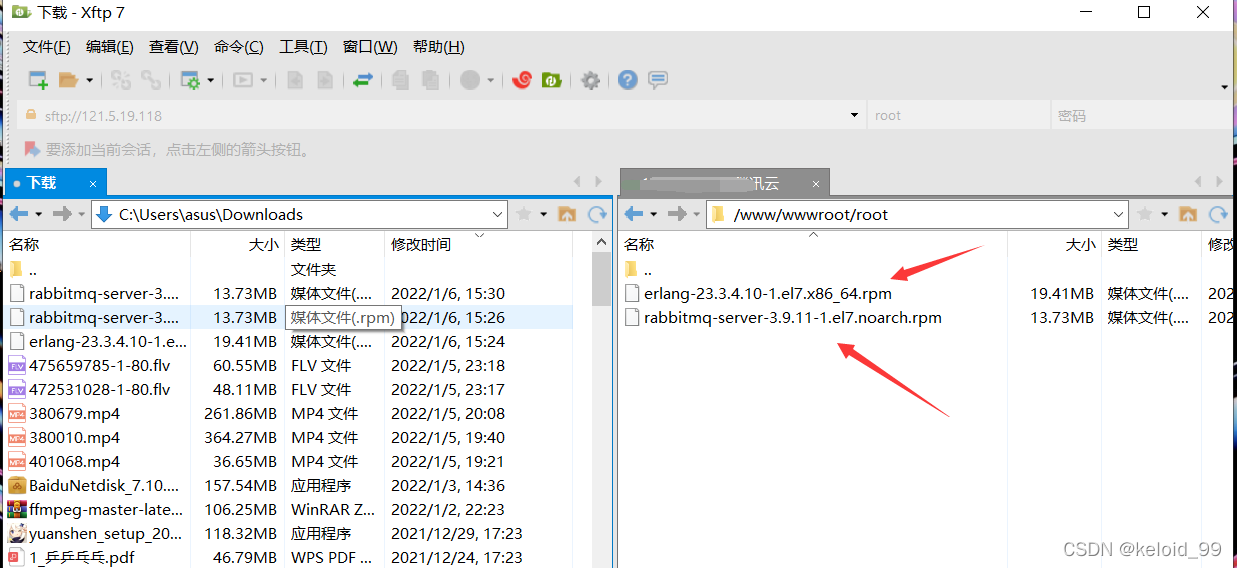Go forward in the local pane
This screenshot has height=568, width=1237.
tap(62, 214)
